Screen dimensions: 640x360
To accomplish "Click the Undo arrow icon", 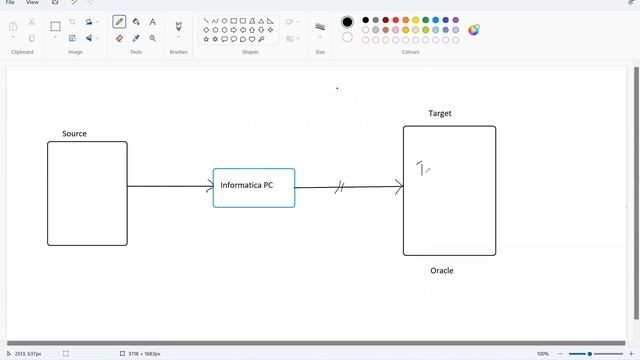I will coord(74,2).
